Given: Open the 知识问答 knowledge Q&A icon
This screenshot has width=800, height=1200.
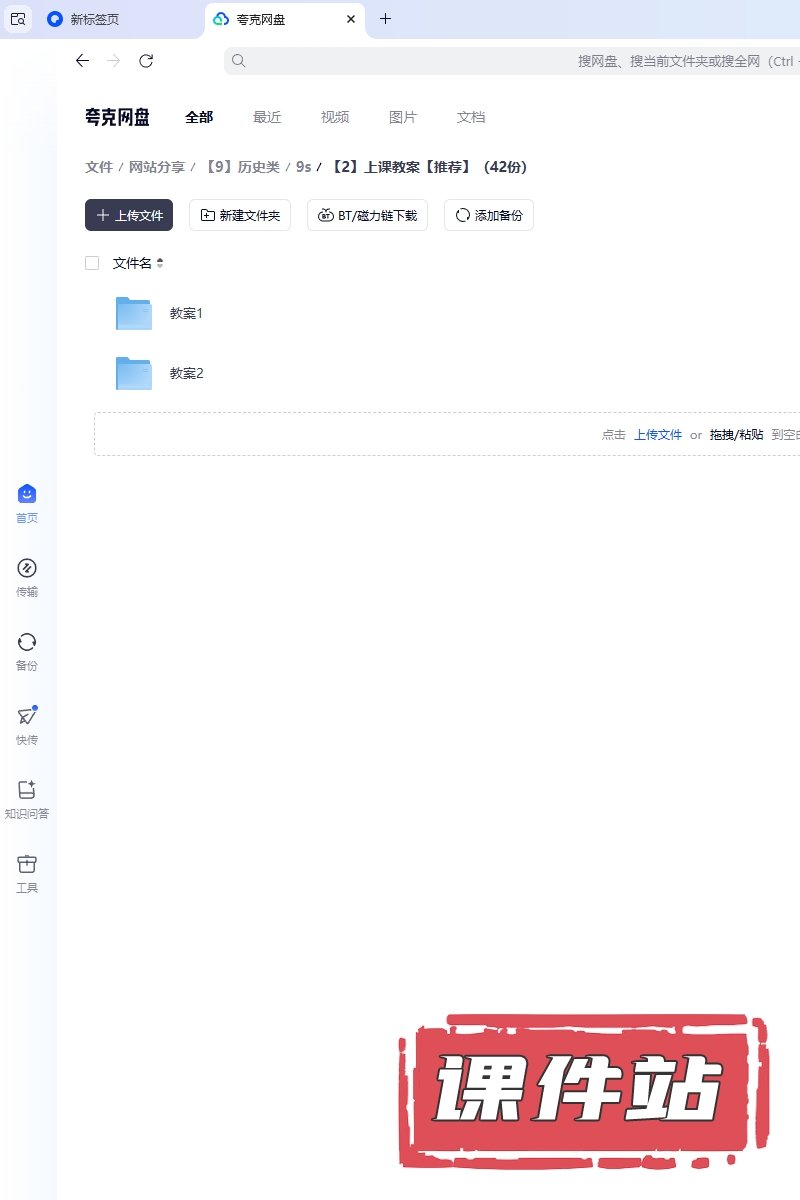Looking at the screenshot, I should 27,791.
